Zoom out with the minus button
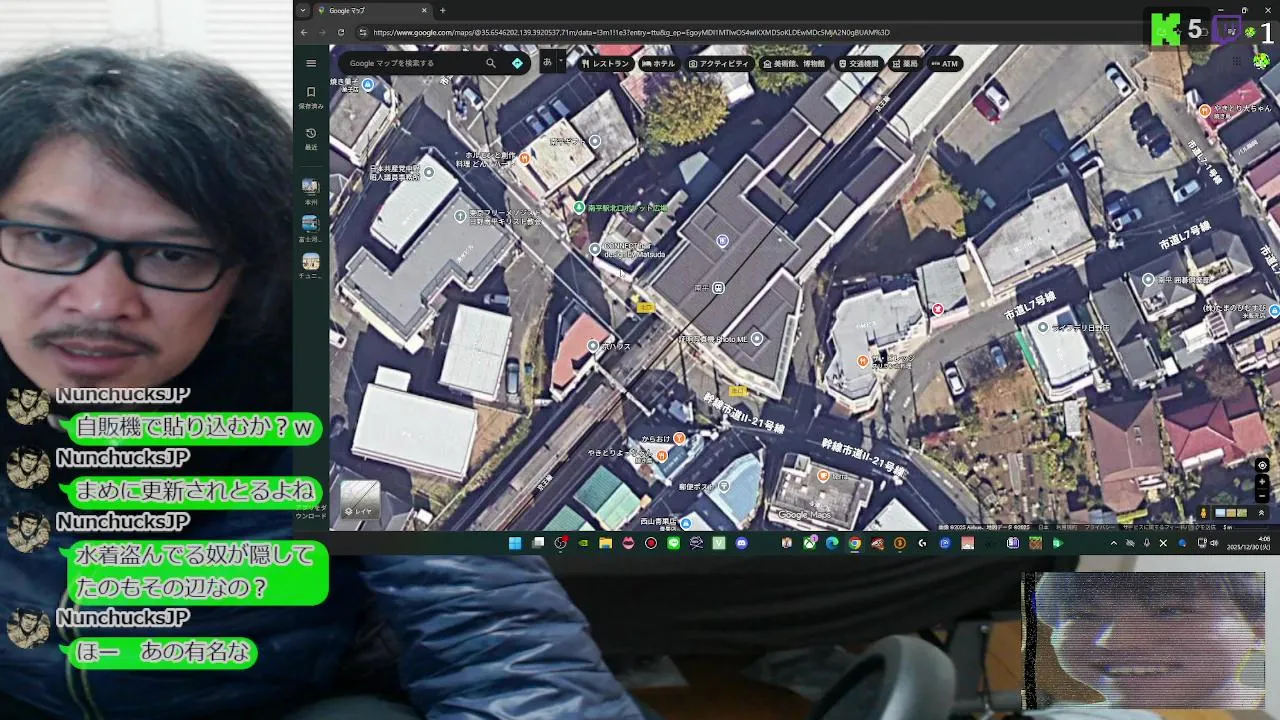Screen dimensions: 1280x720 (x=1262, y=496)
